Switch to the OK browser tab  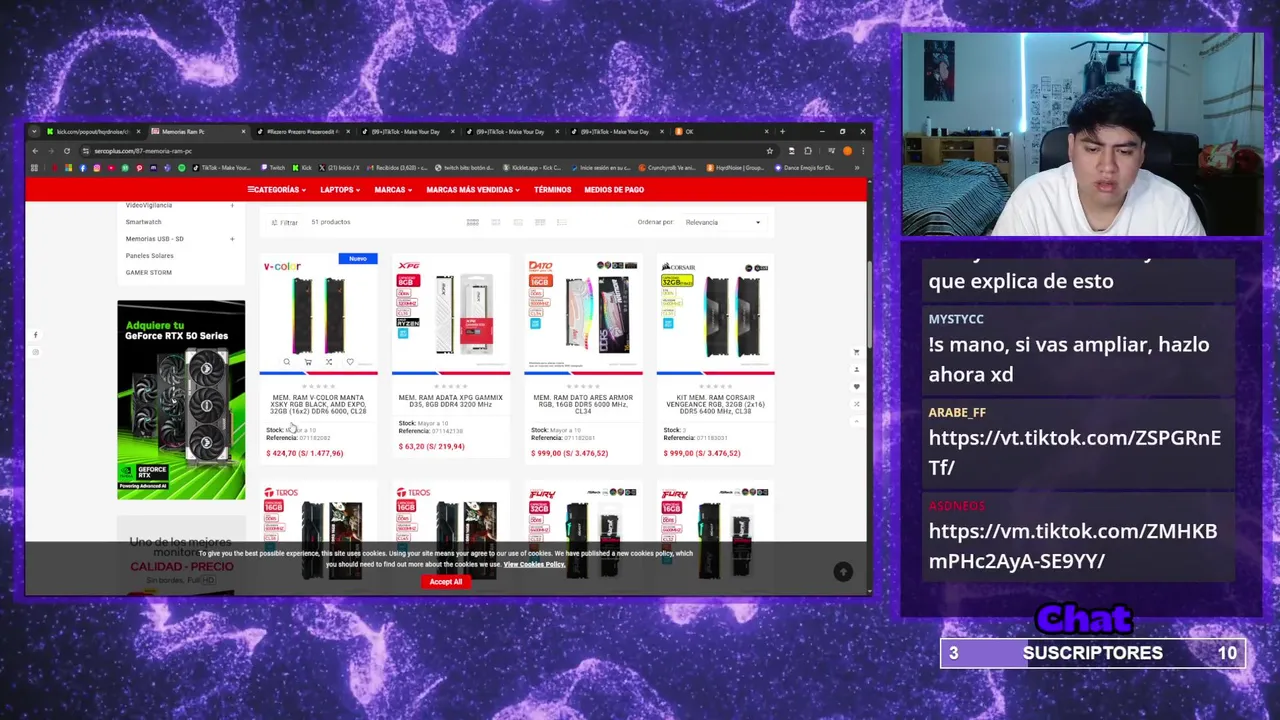pos(723,131)
